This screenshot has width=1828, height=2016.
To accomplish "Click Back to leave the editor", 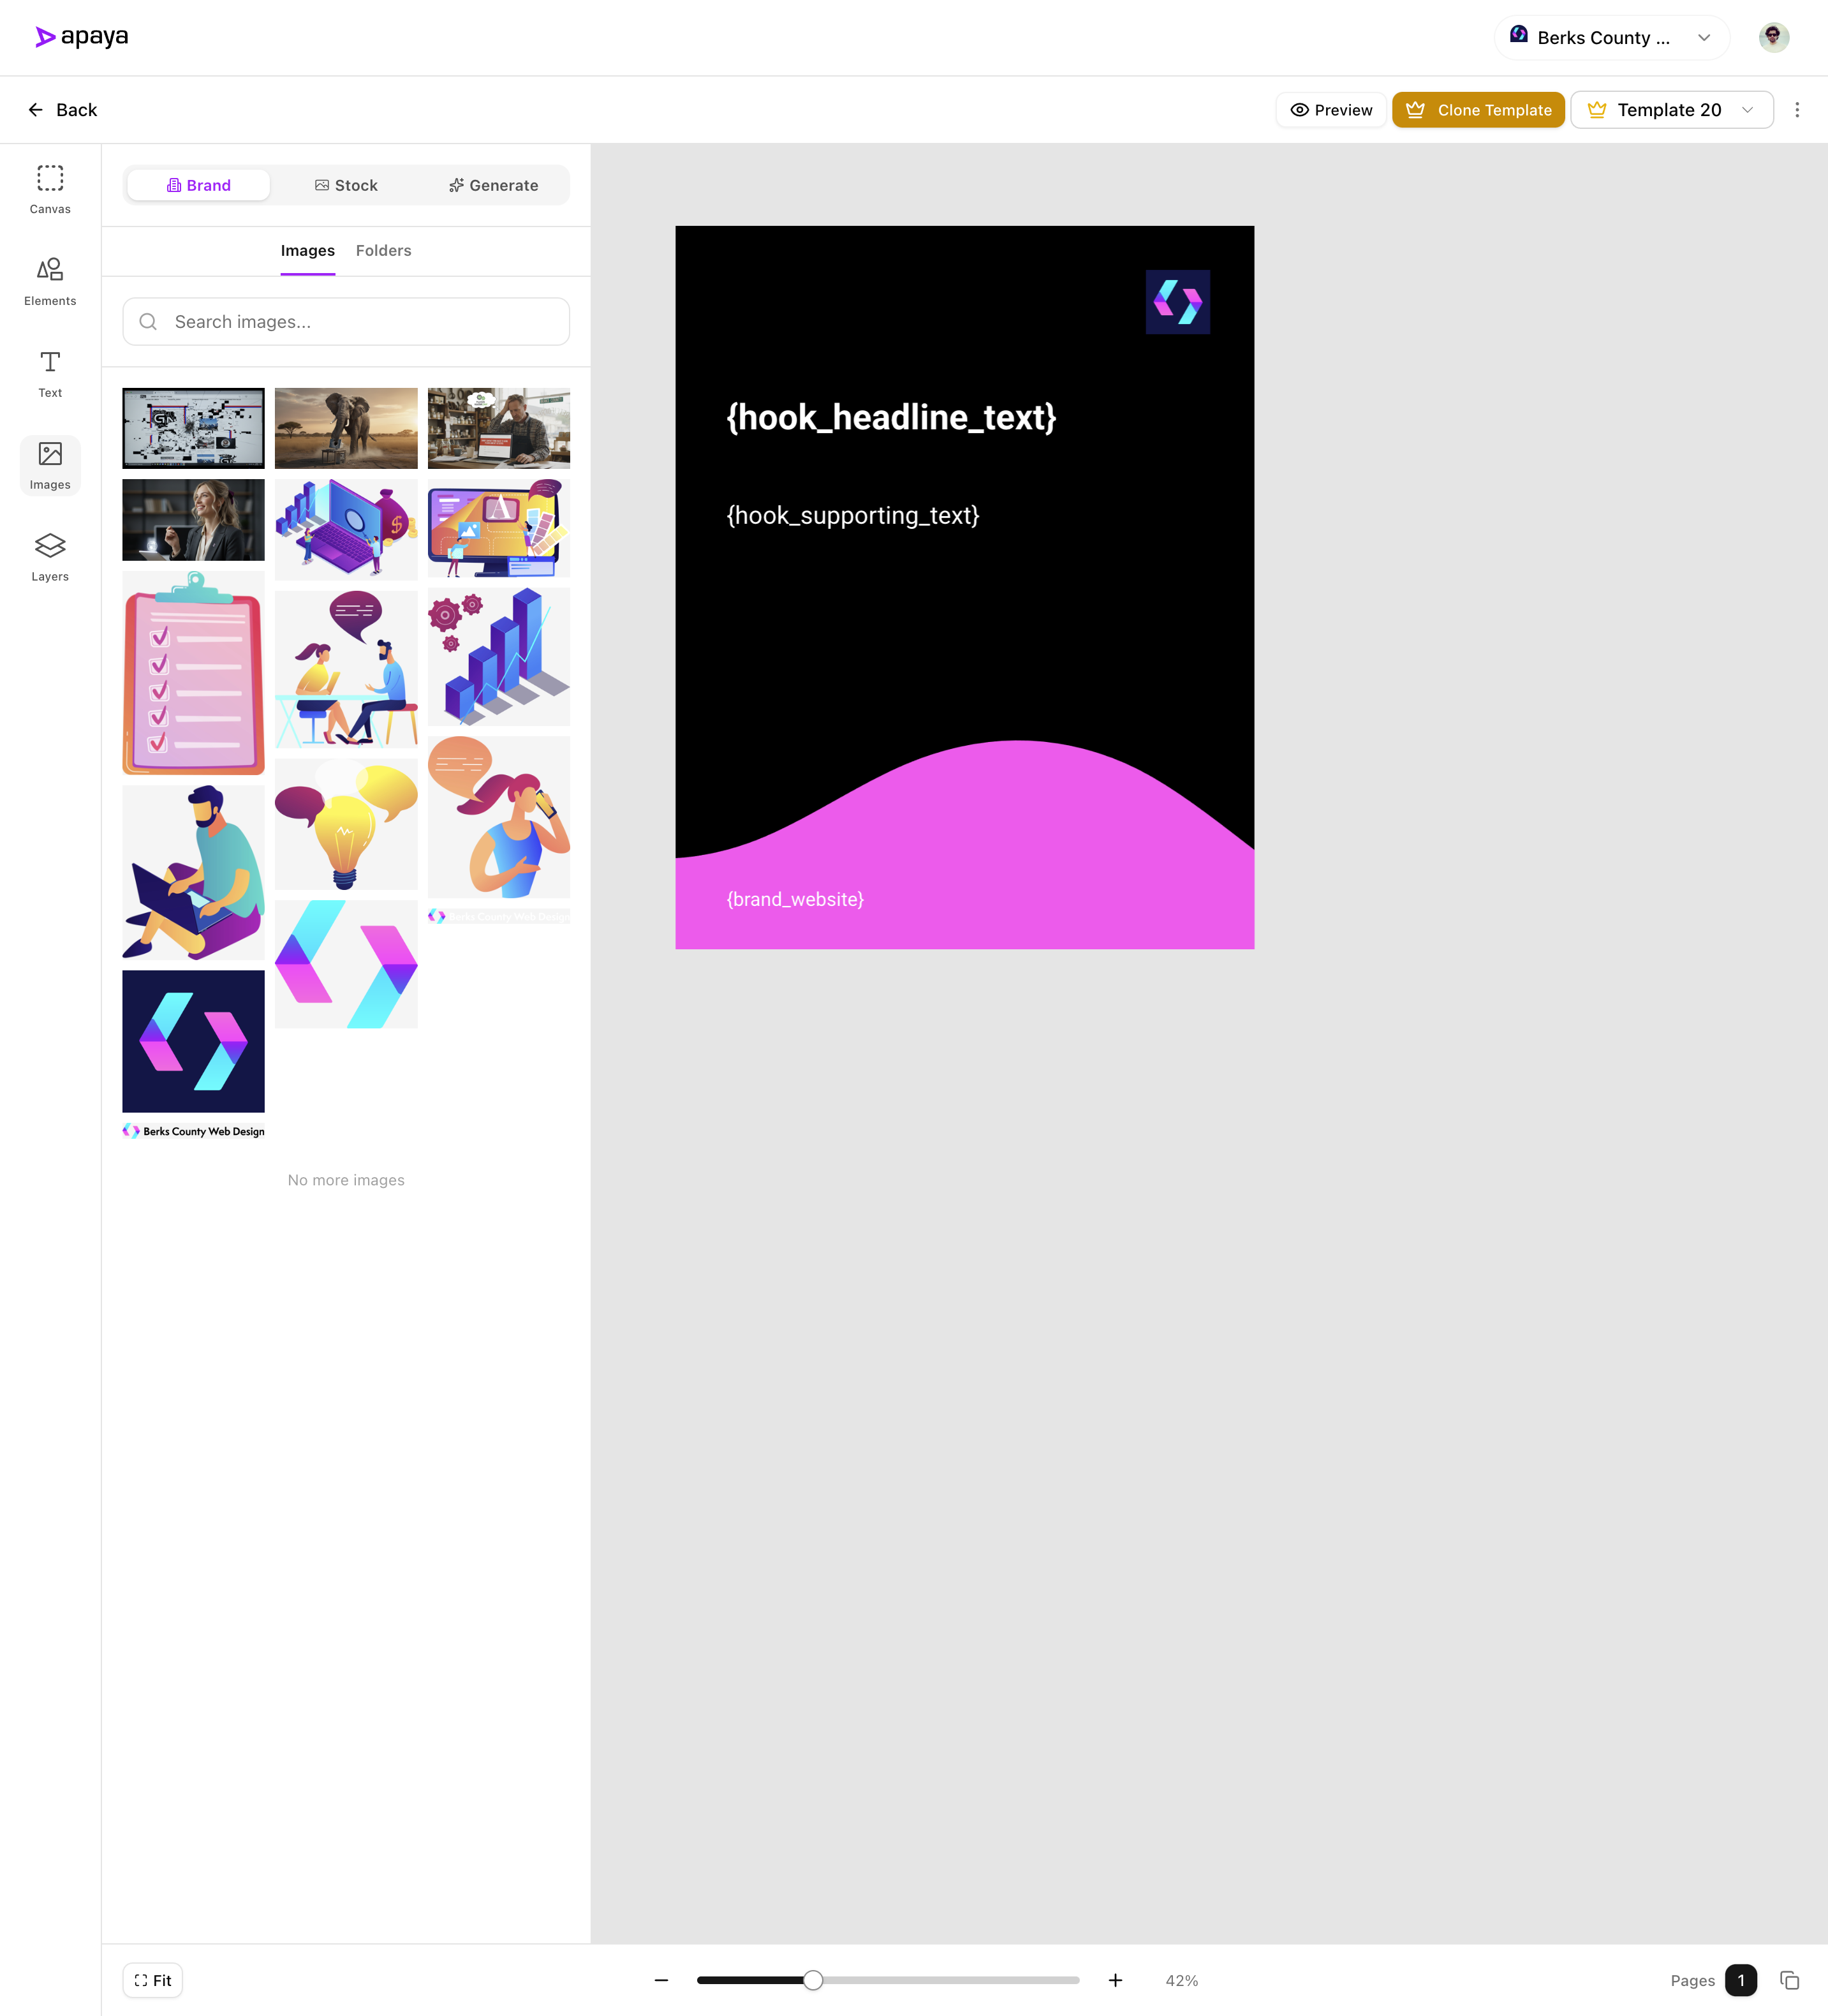I will pyautogui.click(x=62, y=110).
